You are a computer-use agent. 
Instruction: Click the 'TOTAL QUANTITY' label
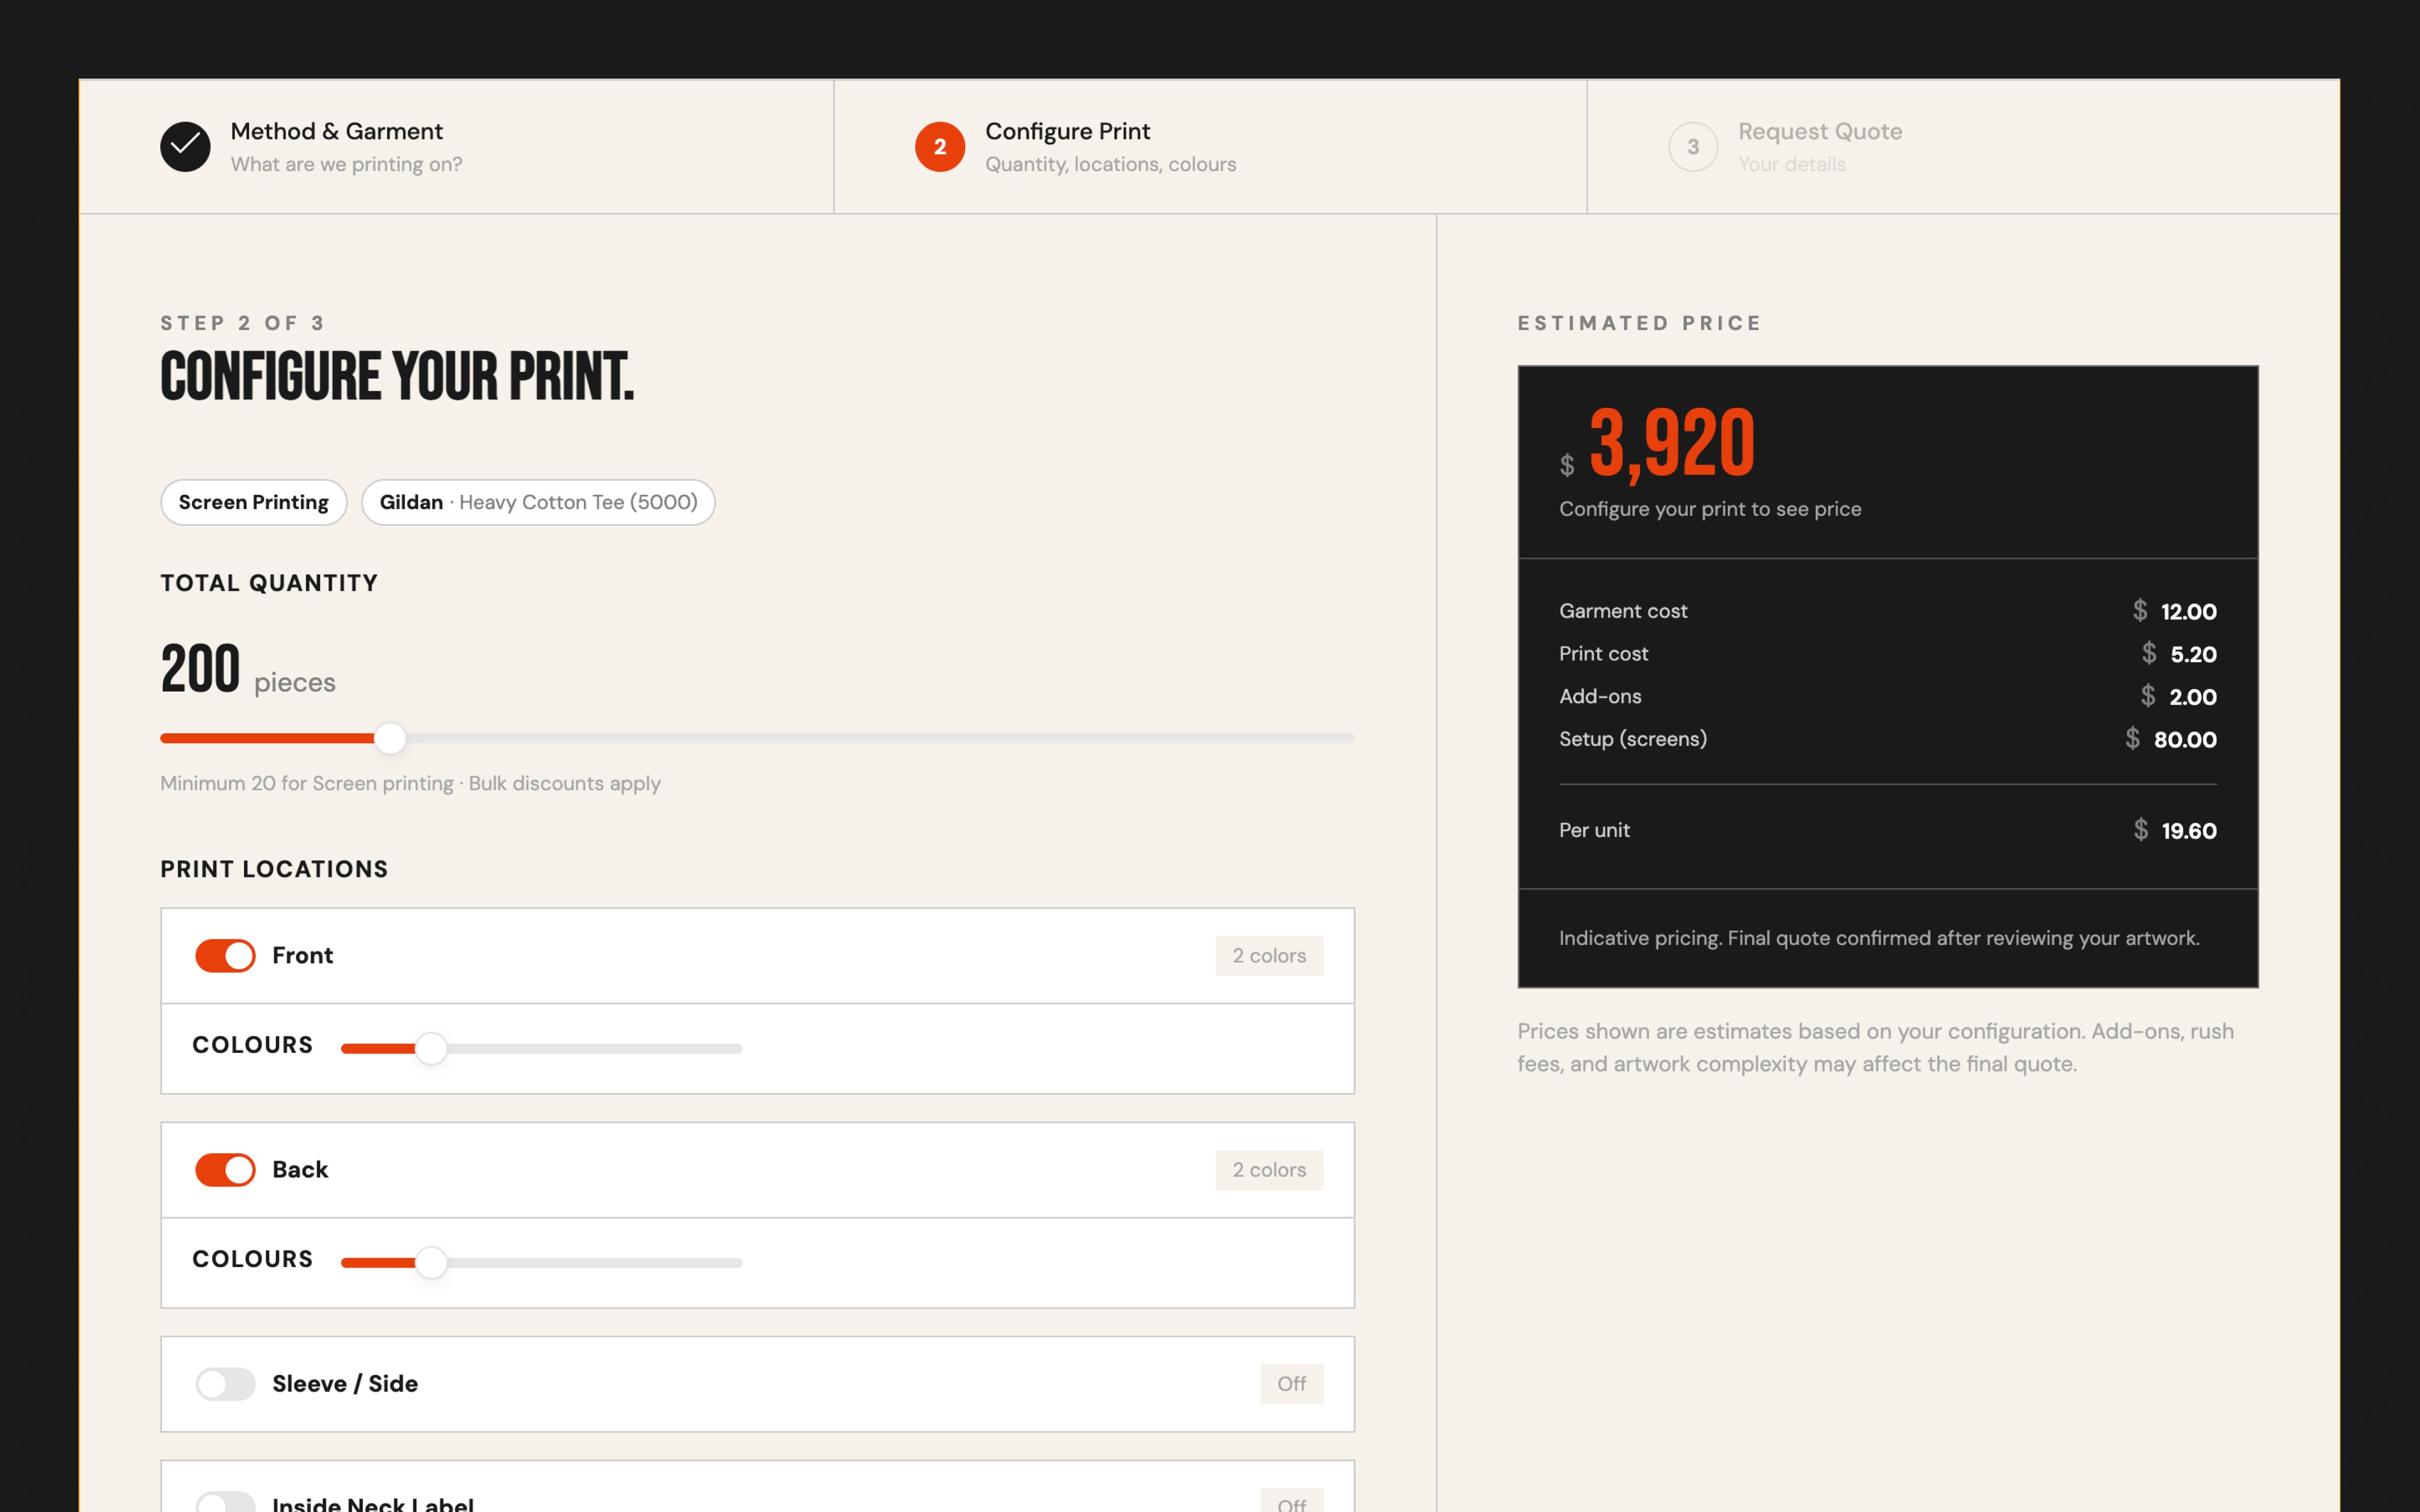269,583
